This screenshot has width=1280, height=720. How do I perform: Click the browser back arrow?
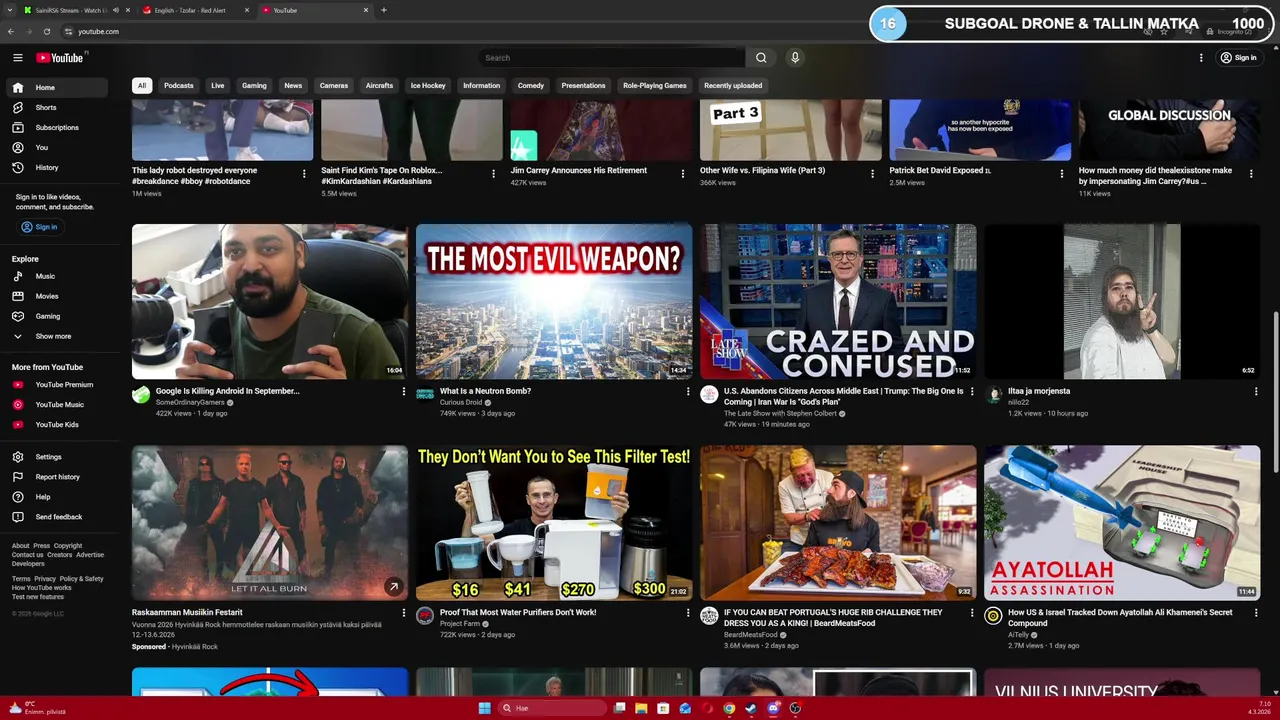click(x=11, y=32)
